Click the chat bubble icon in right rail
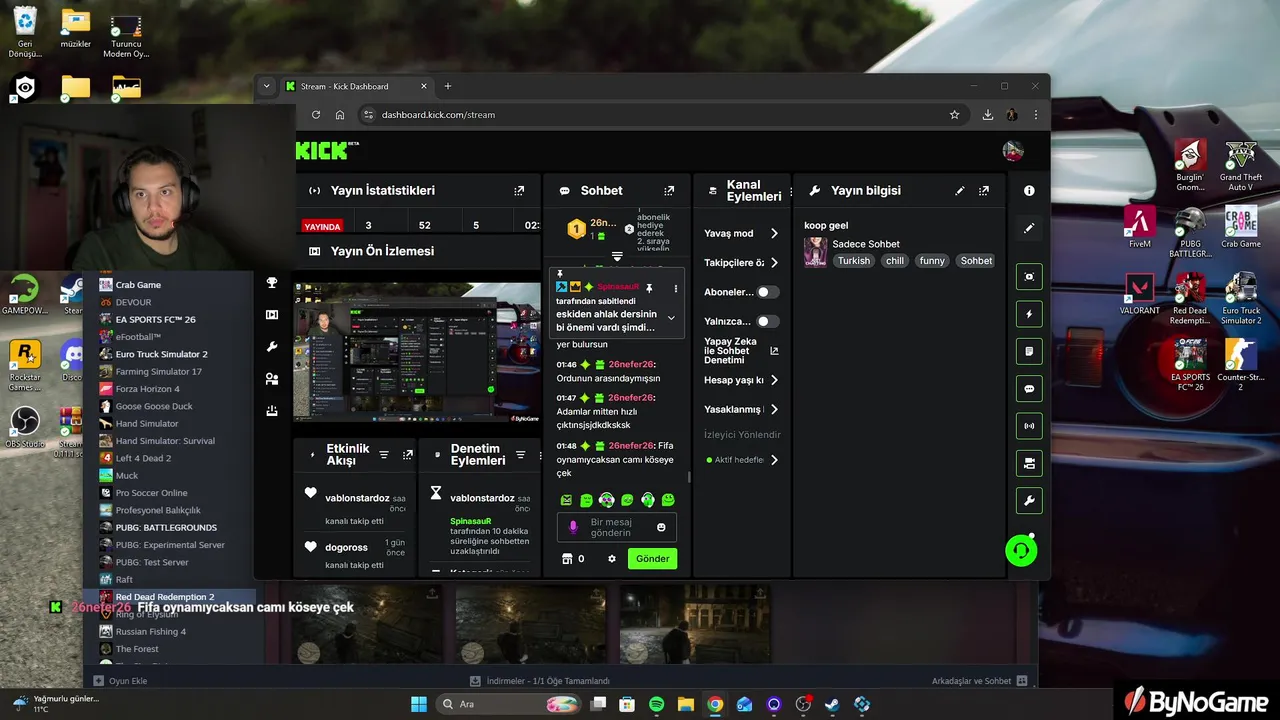 (x=1029, y=388)
